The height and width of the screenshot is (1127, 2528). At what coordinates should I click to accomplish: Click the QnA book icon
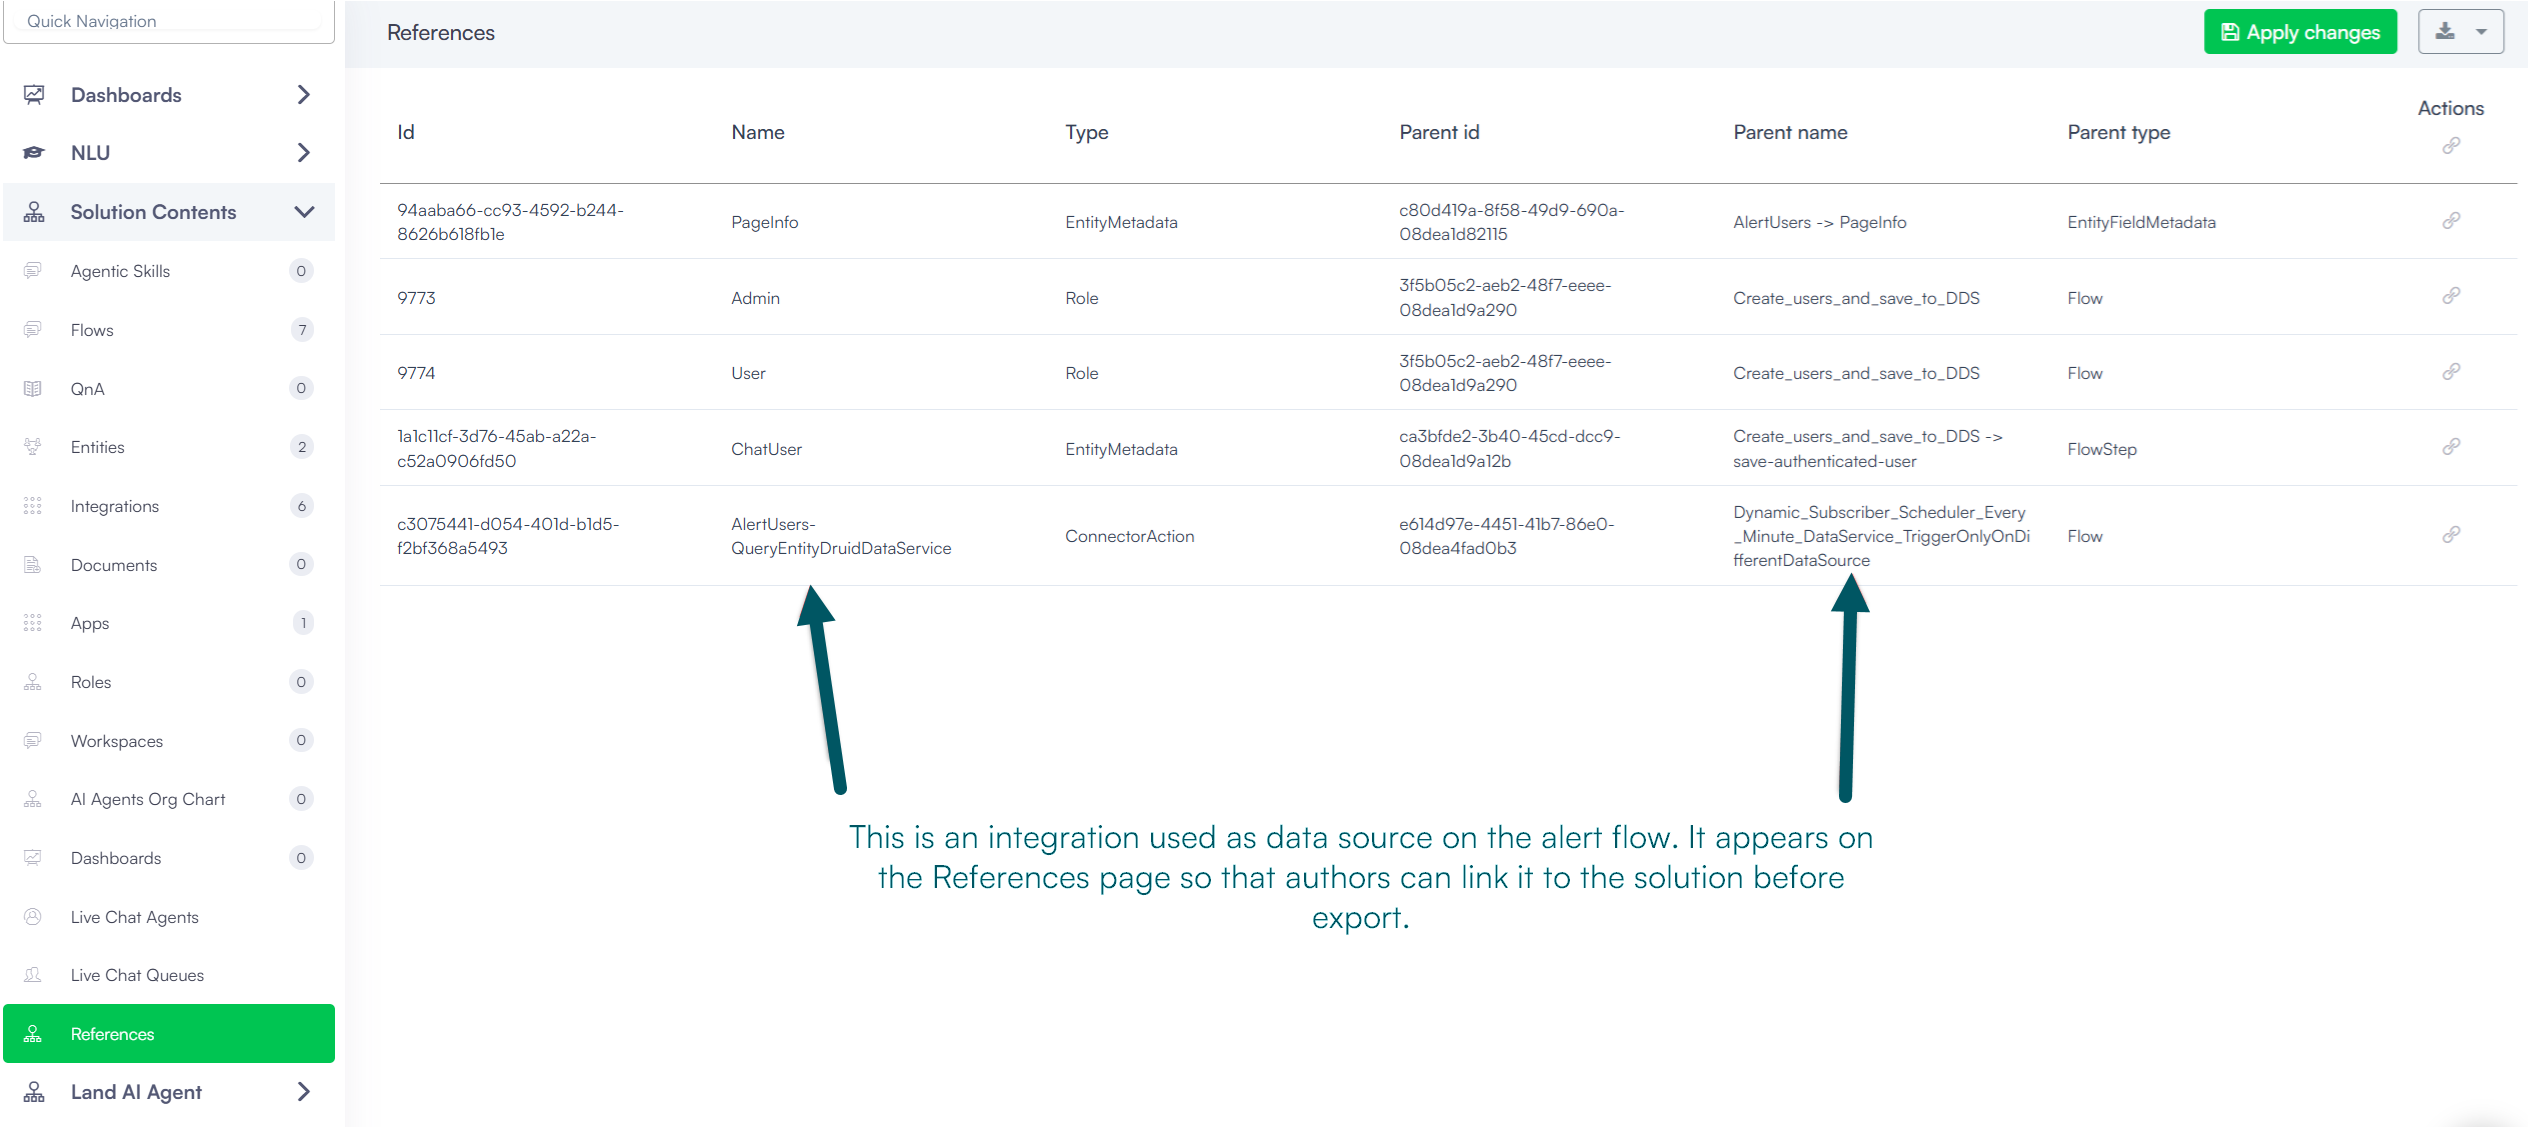pyautogui.click(x=33, y=389)
